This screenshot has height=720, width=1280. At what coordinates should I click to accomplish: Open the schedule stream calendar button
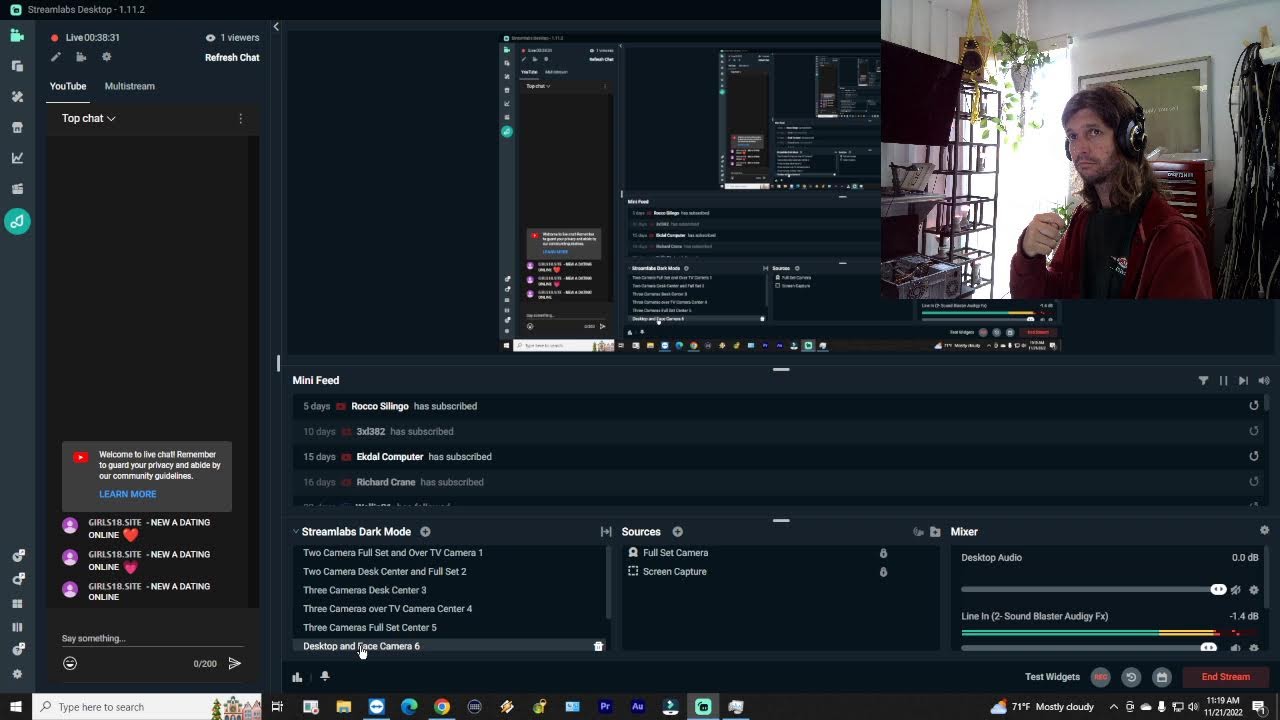(x=1161, y=677)
